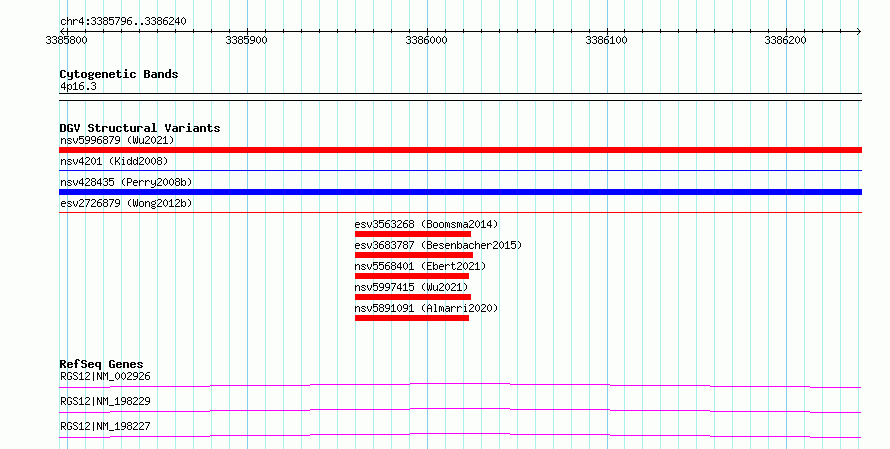Image resolution: width=890 pixels, height=449 pixels.
Task: Click the magenta RGS12 NM_198227 transcript line
Action: (460, 435)
